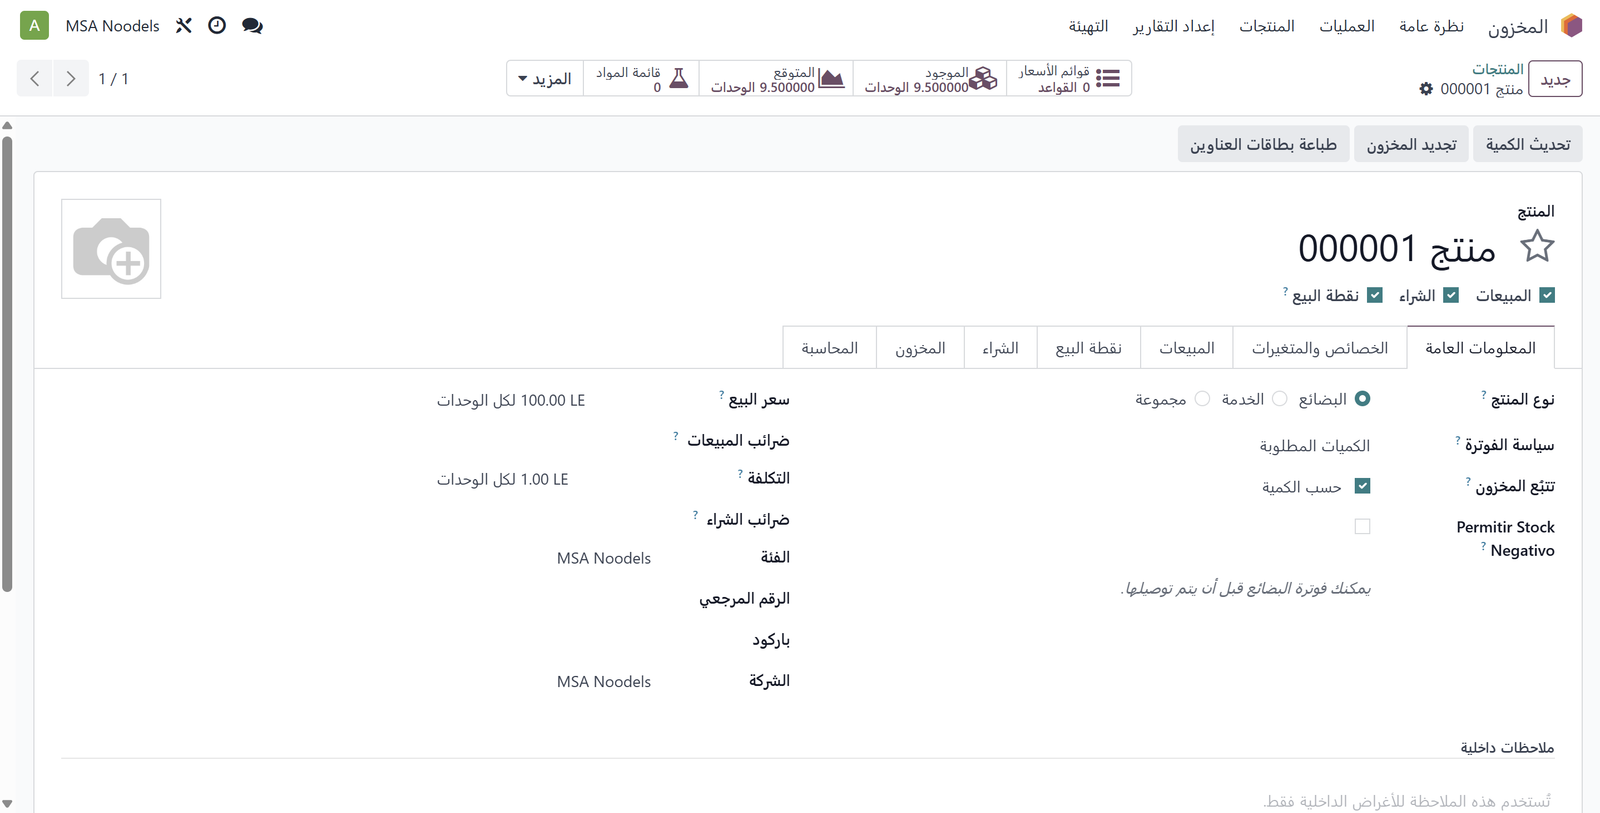Edit the cost 1.00 field
This screenshot has width=1600, height=813.
coord(544,479)
